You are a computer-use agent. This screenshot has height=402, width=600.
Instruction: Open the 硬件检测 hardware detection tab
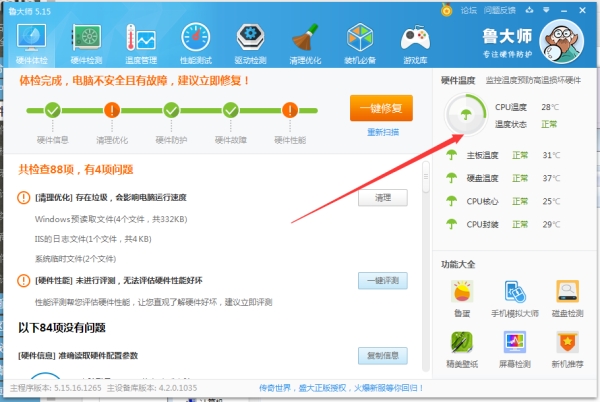click(88, 42)
